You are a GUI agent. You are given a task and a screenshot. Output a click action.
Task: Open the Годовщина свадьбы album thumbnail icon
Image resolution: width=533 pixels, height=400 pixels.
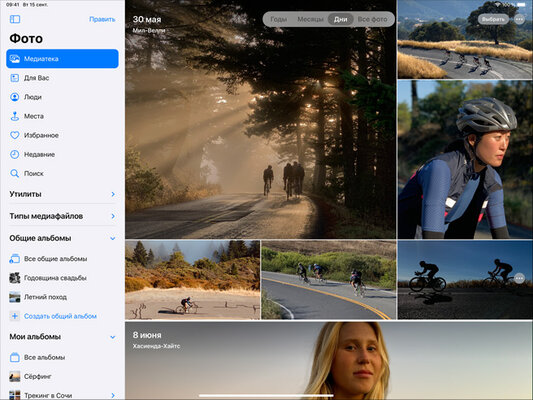pos(15,278)
